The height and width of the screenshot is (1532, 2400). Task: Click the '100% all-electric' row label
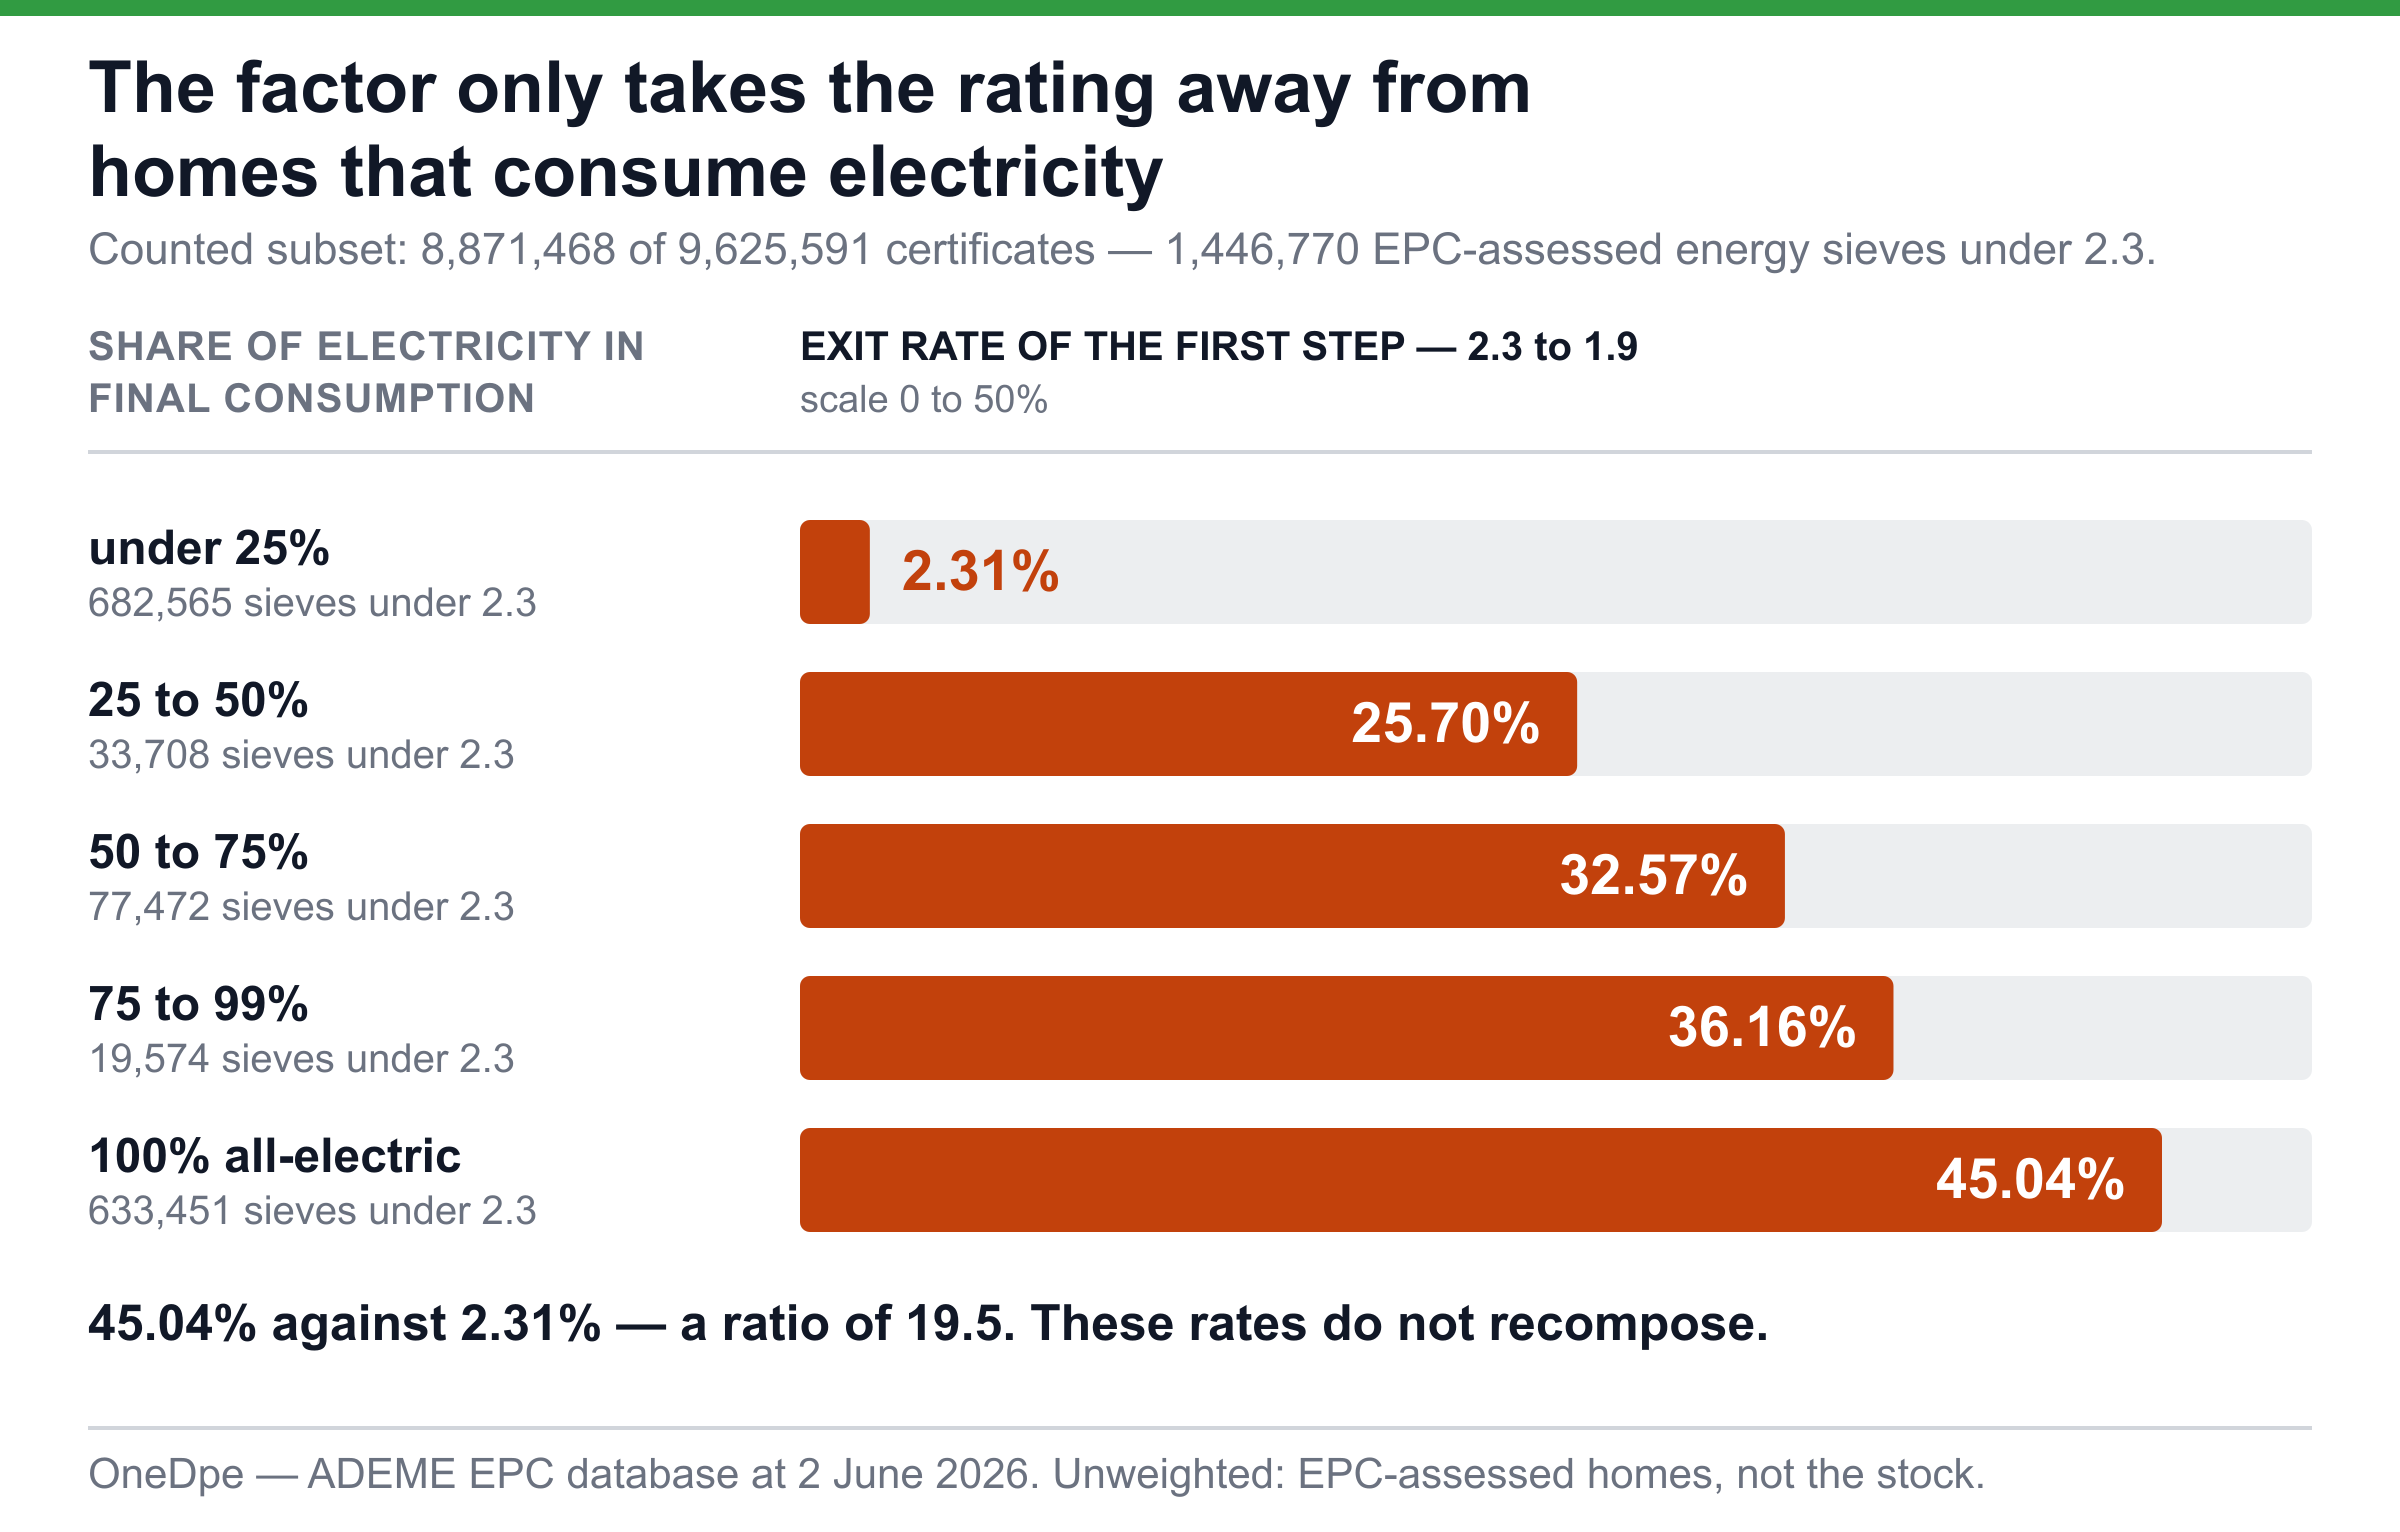click(275, 1156)
